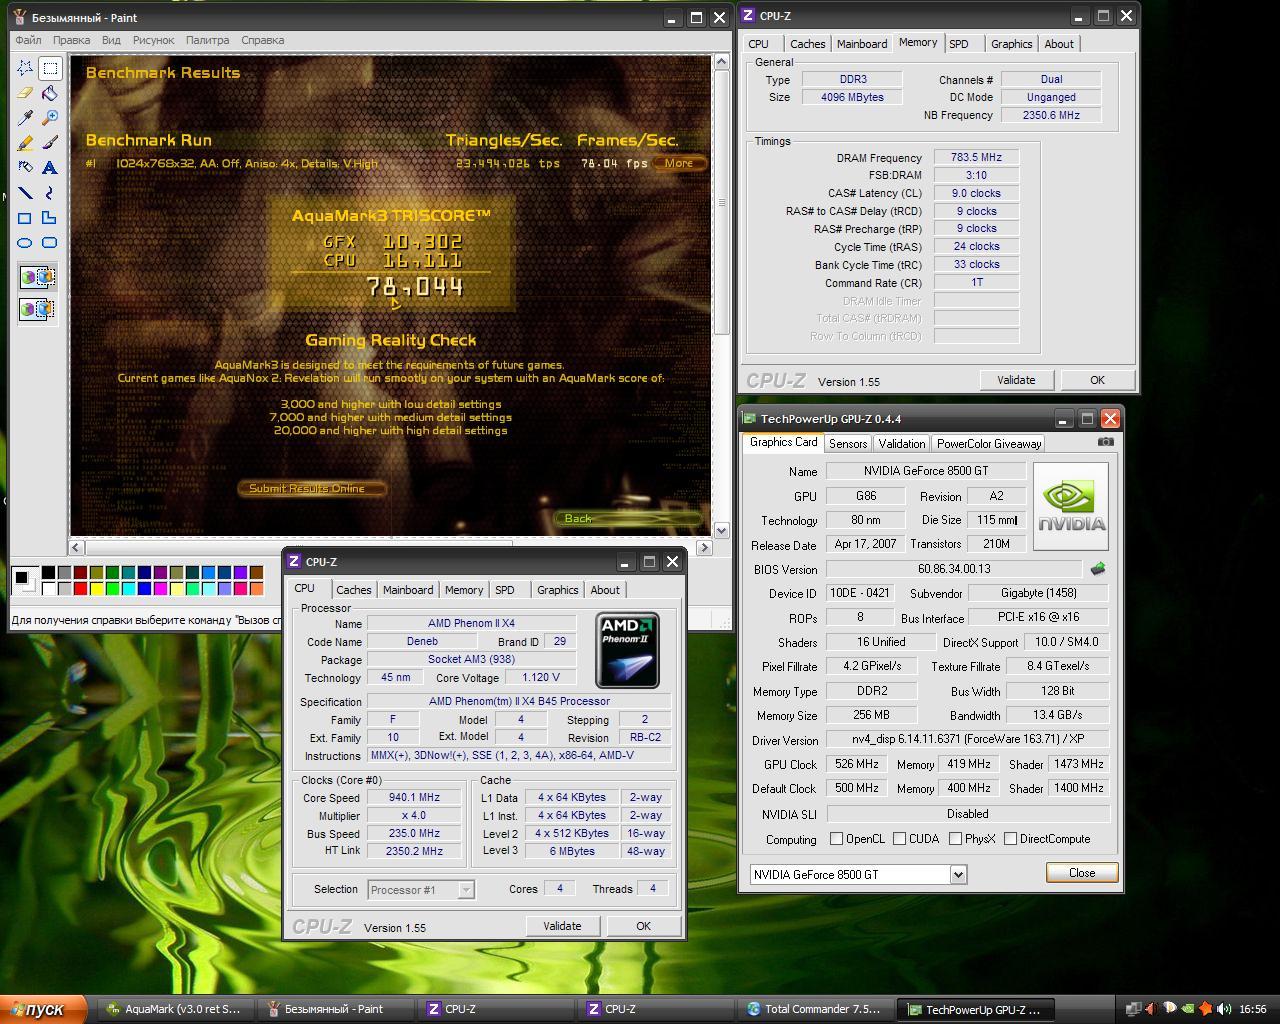This screenshot has height=1024, width=1280.
Task: Click Paint's horizontal scrollbar right arrow
Action: pyautogui.click(x=704, y=547)
